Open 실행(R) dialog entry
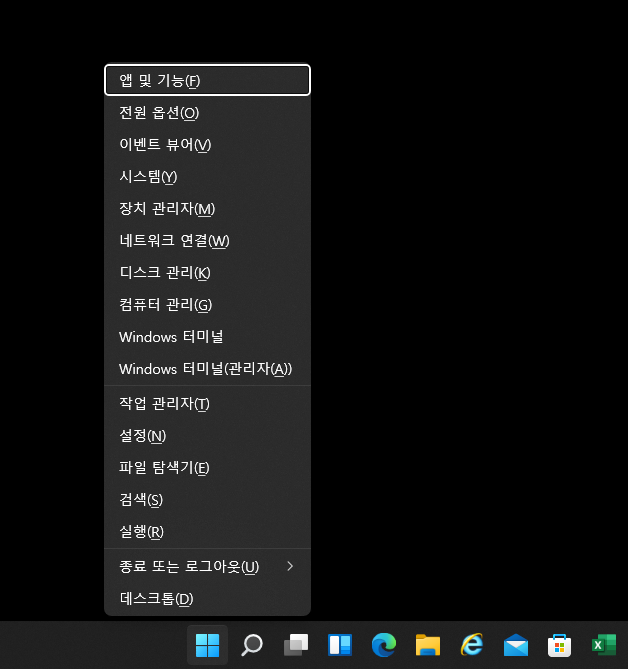This screenshot has height=669, width=628. (207, 532)
